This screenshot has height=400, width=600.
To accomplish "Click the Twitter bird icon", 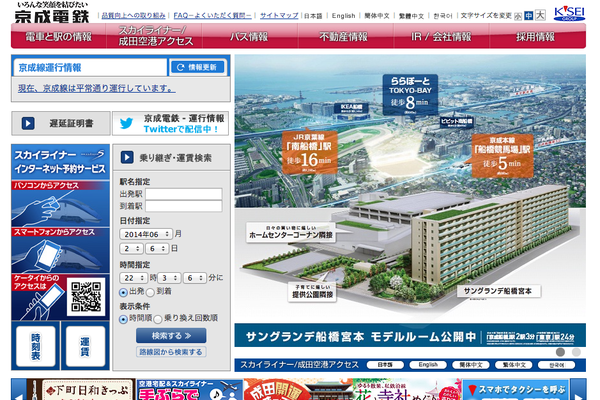I will pyautogui.click(x=127, y=123).
